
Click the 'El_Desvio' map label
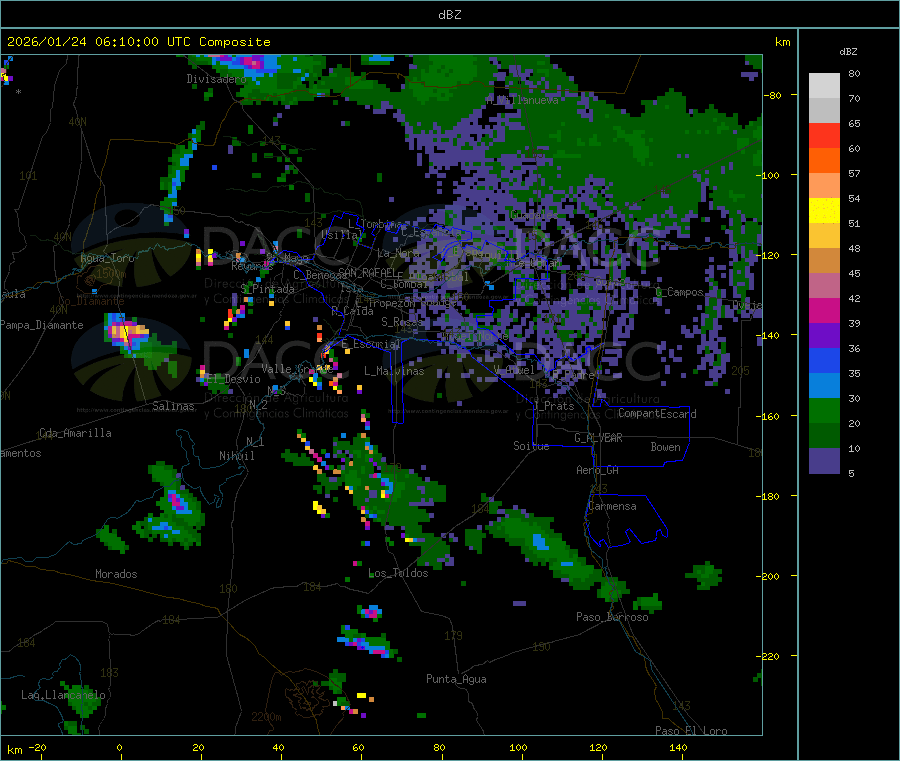click(x=233, y=379)
